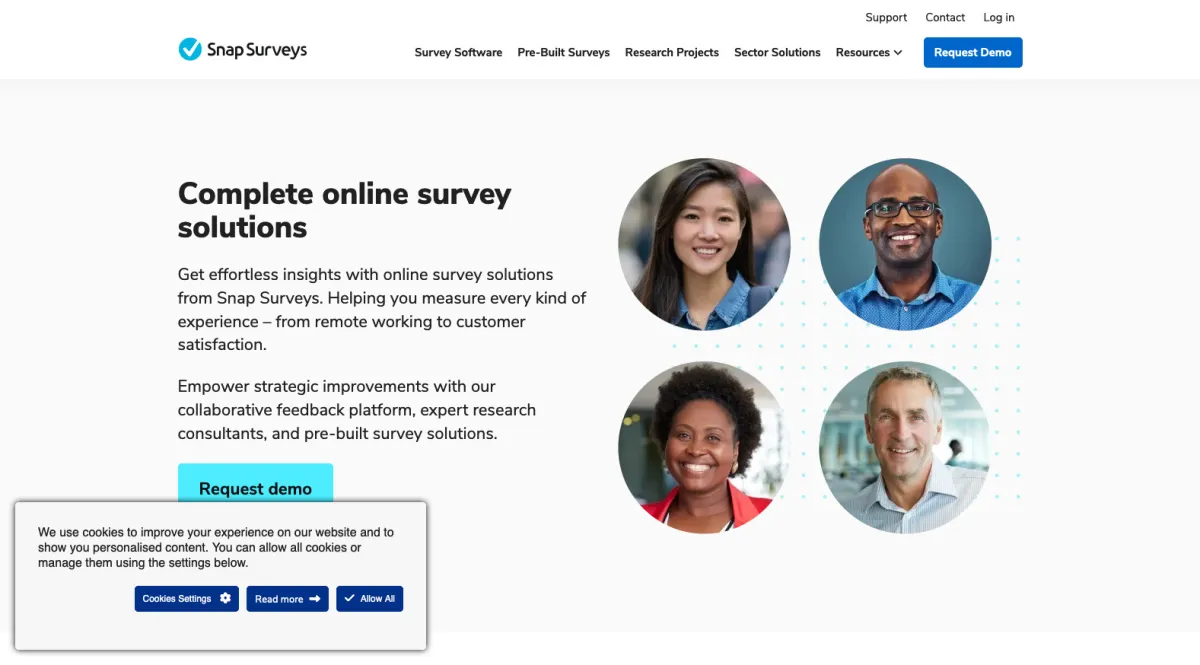The image size is (1200, 665).
Task: Open Cookies Settings button
Action: 187,598
